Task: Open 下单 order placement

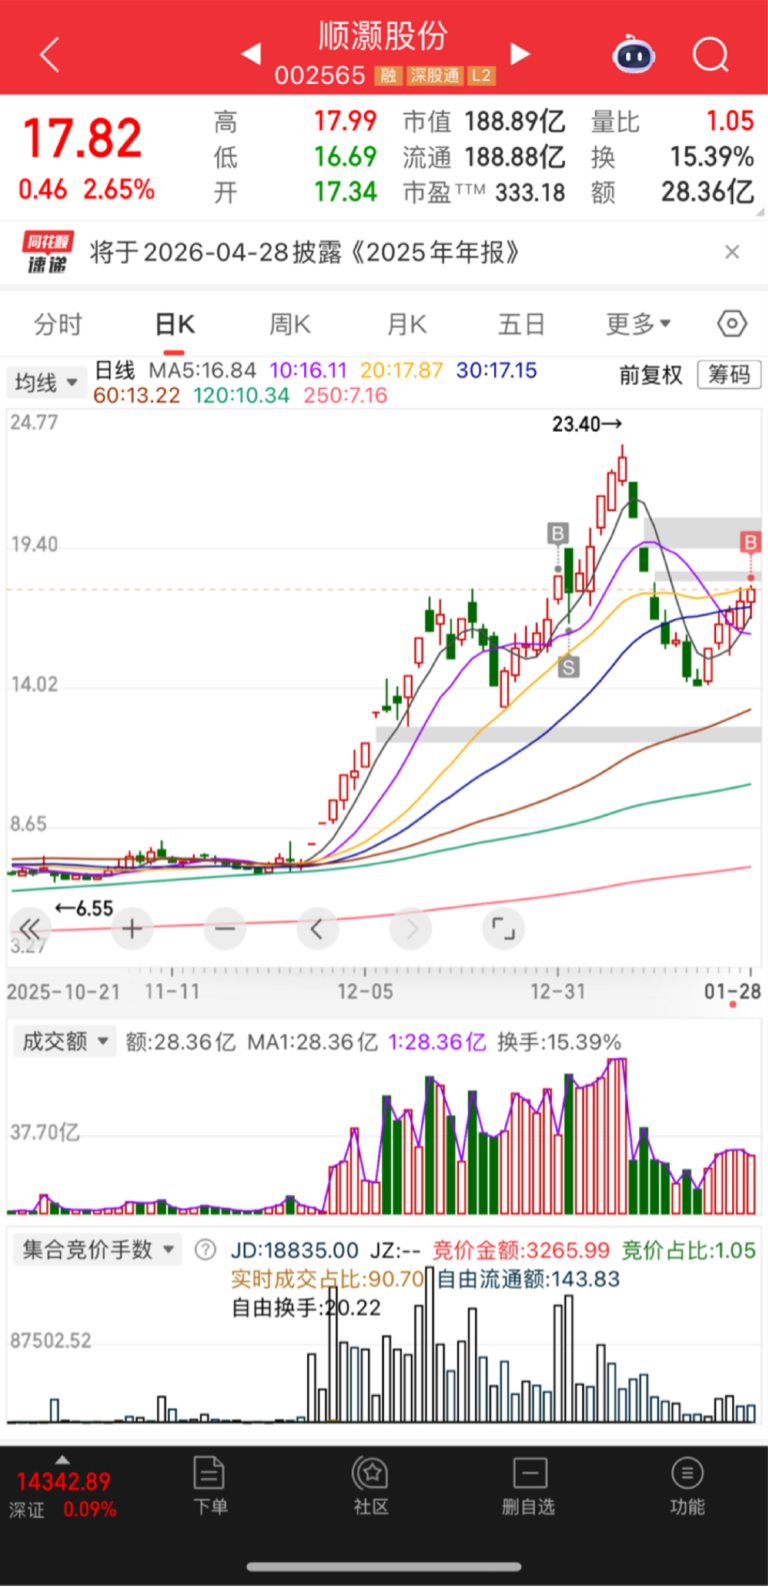Action: 210,1486
